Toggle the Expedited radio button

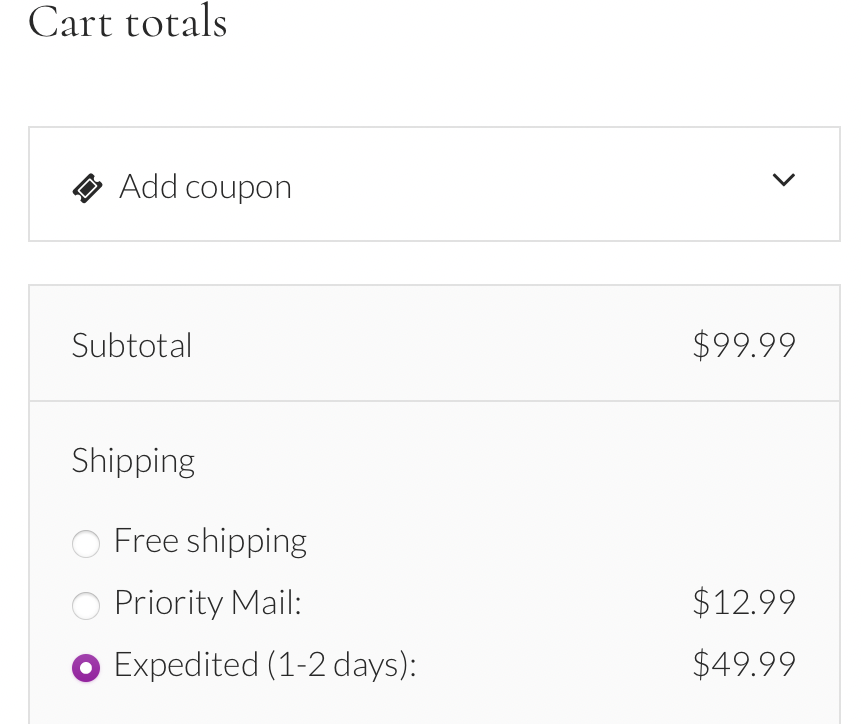[86, 667]
